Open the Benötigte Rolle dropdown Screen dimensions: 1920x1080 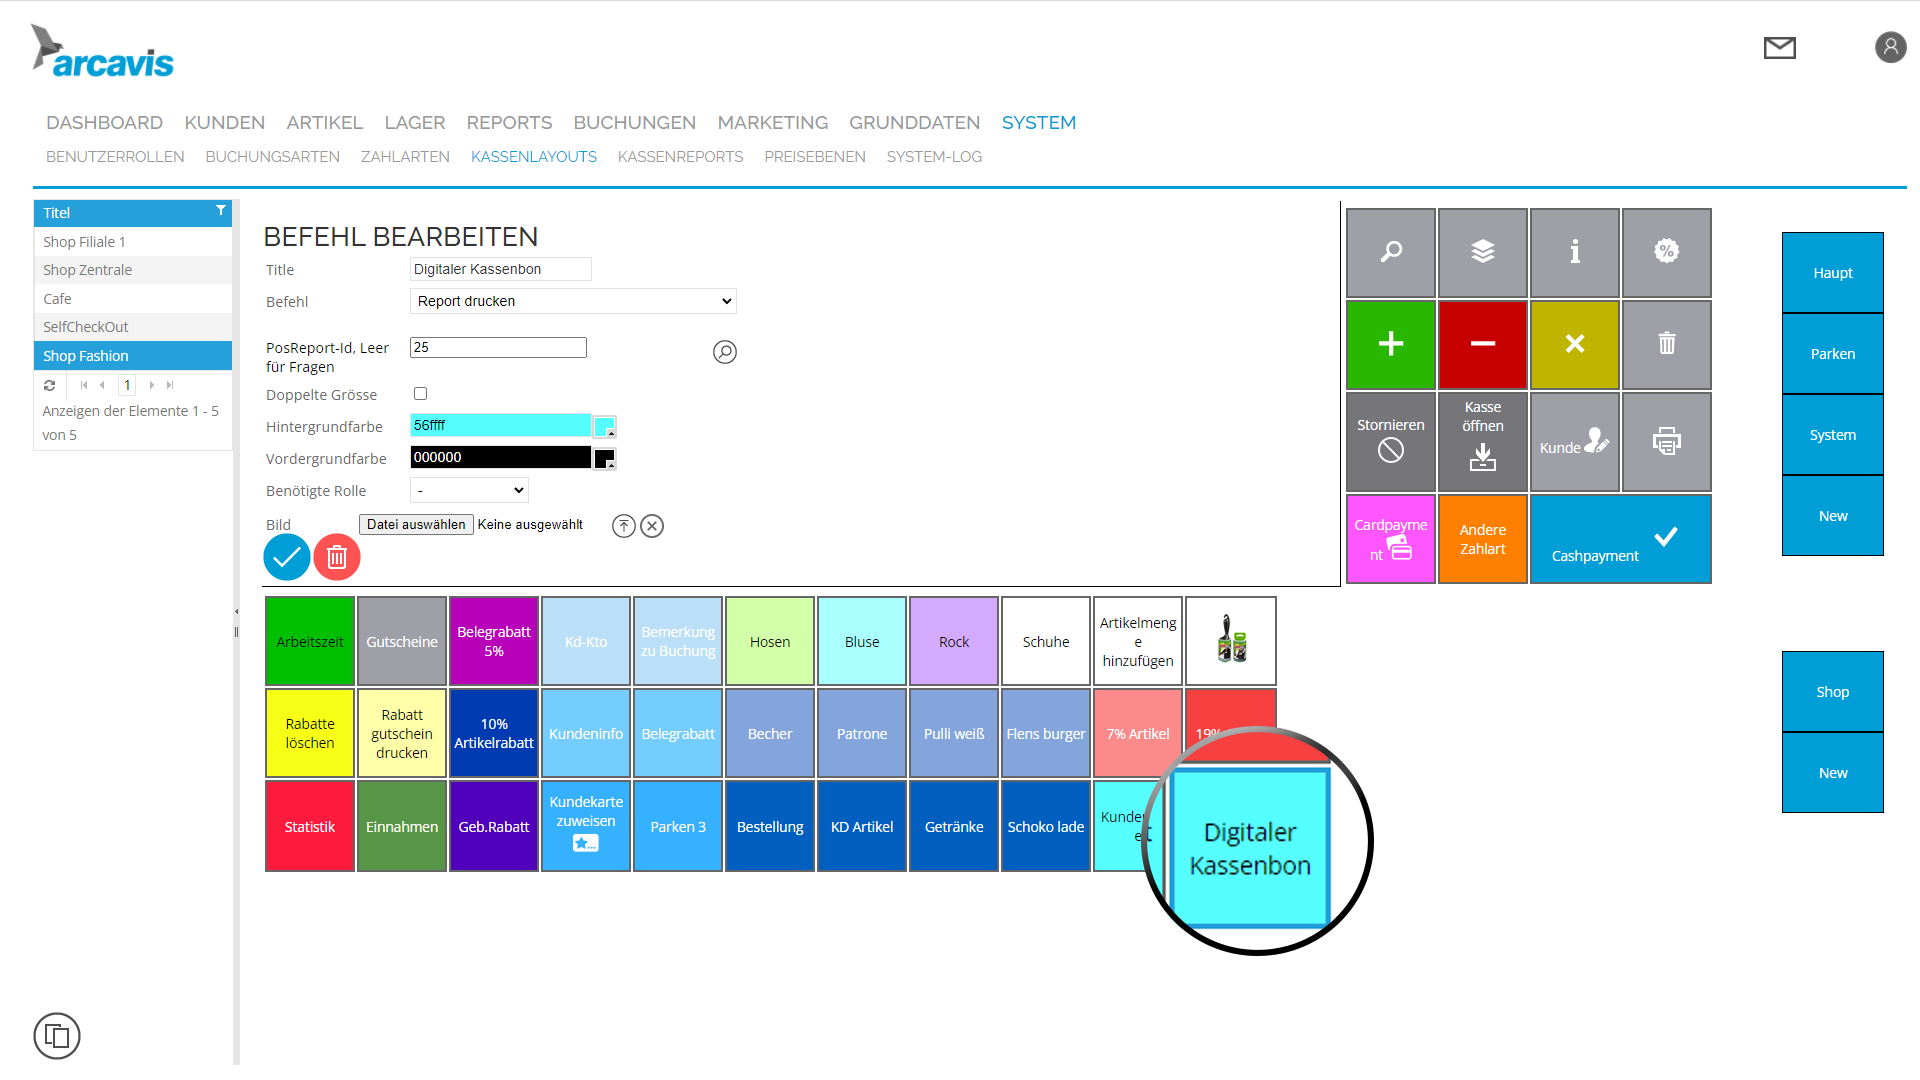[x=468, y=490]
